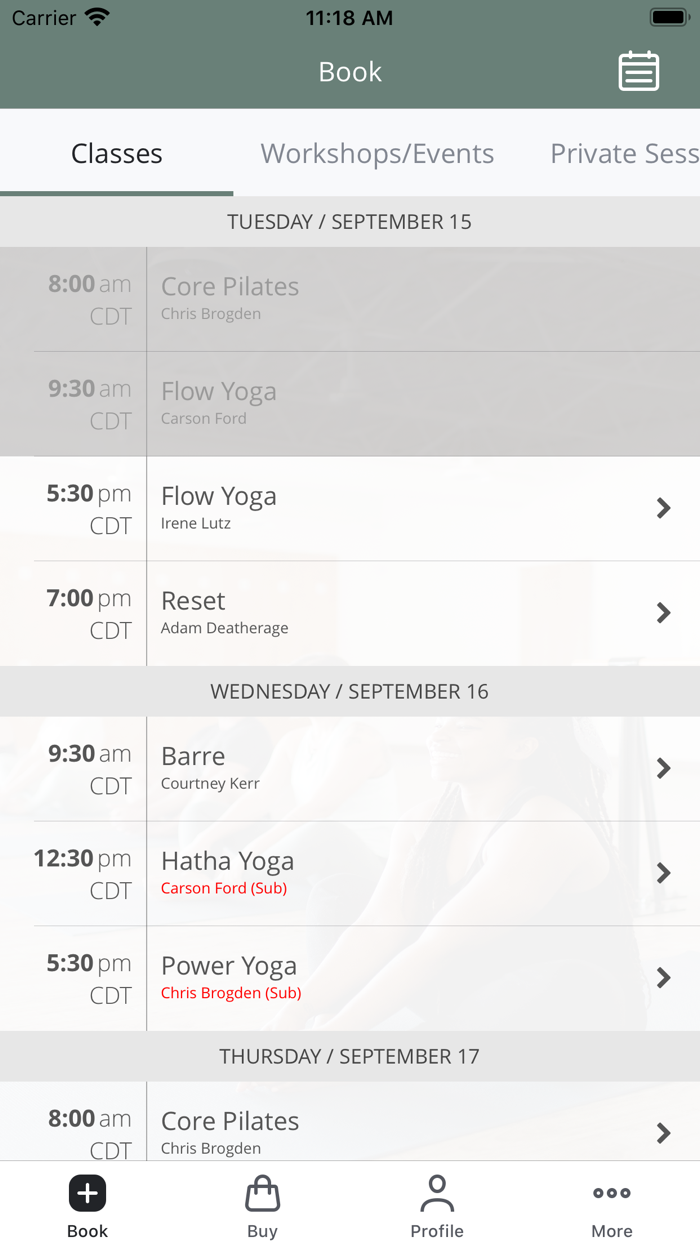Expand details for 5:30pm Flow Yoga
Image resolution: width=700 pixels, height=1244 pixels.
663,508
